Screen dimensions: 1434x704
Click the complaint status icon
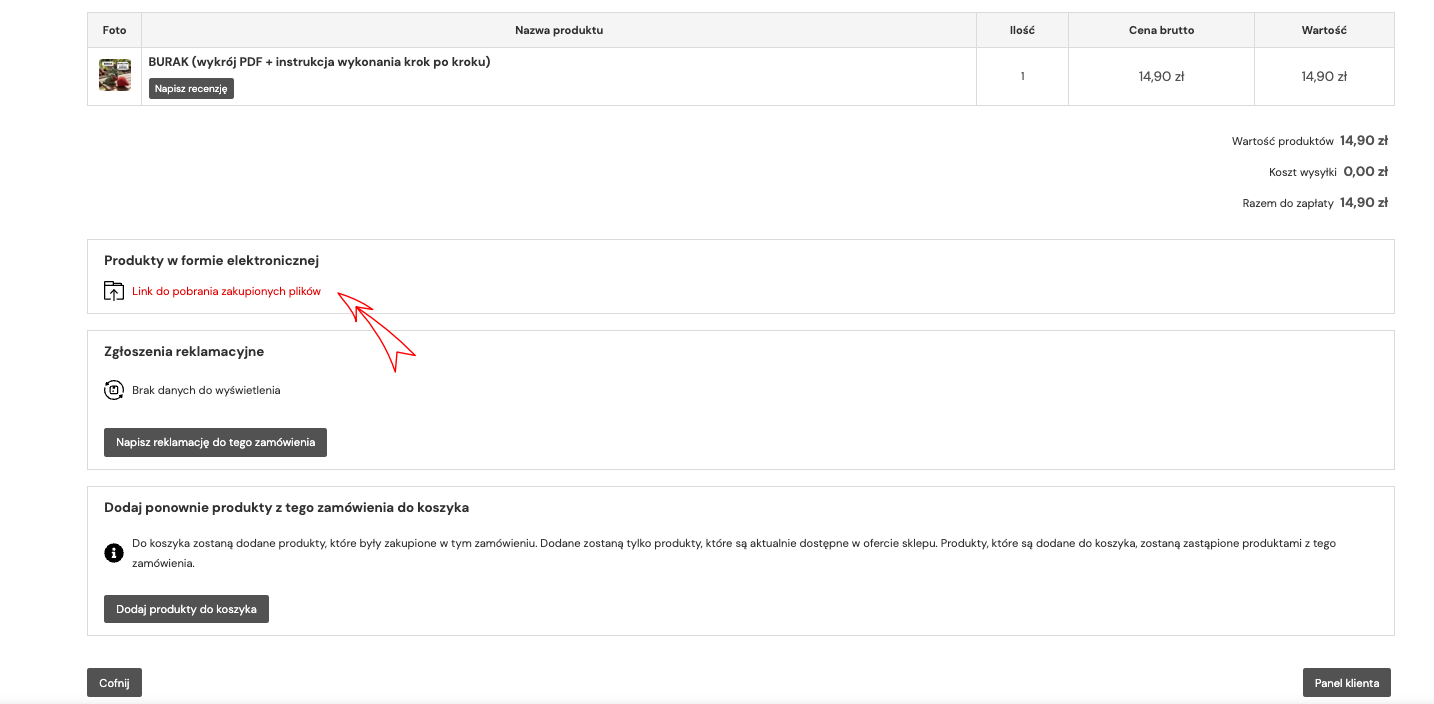[x=114, y=390]
